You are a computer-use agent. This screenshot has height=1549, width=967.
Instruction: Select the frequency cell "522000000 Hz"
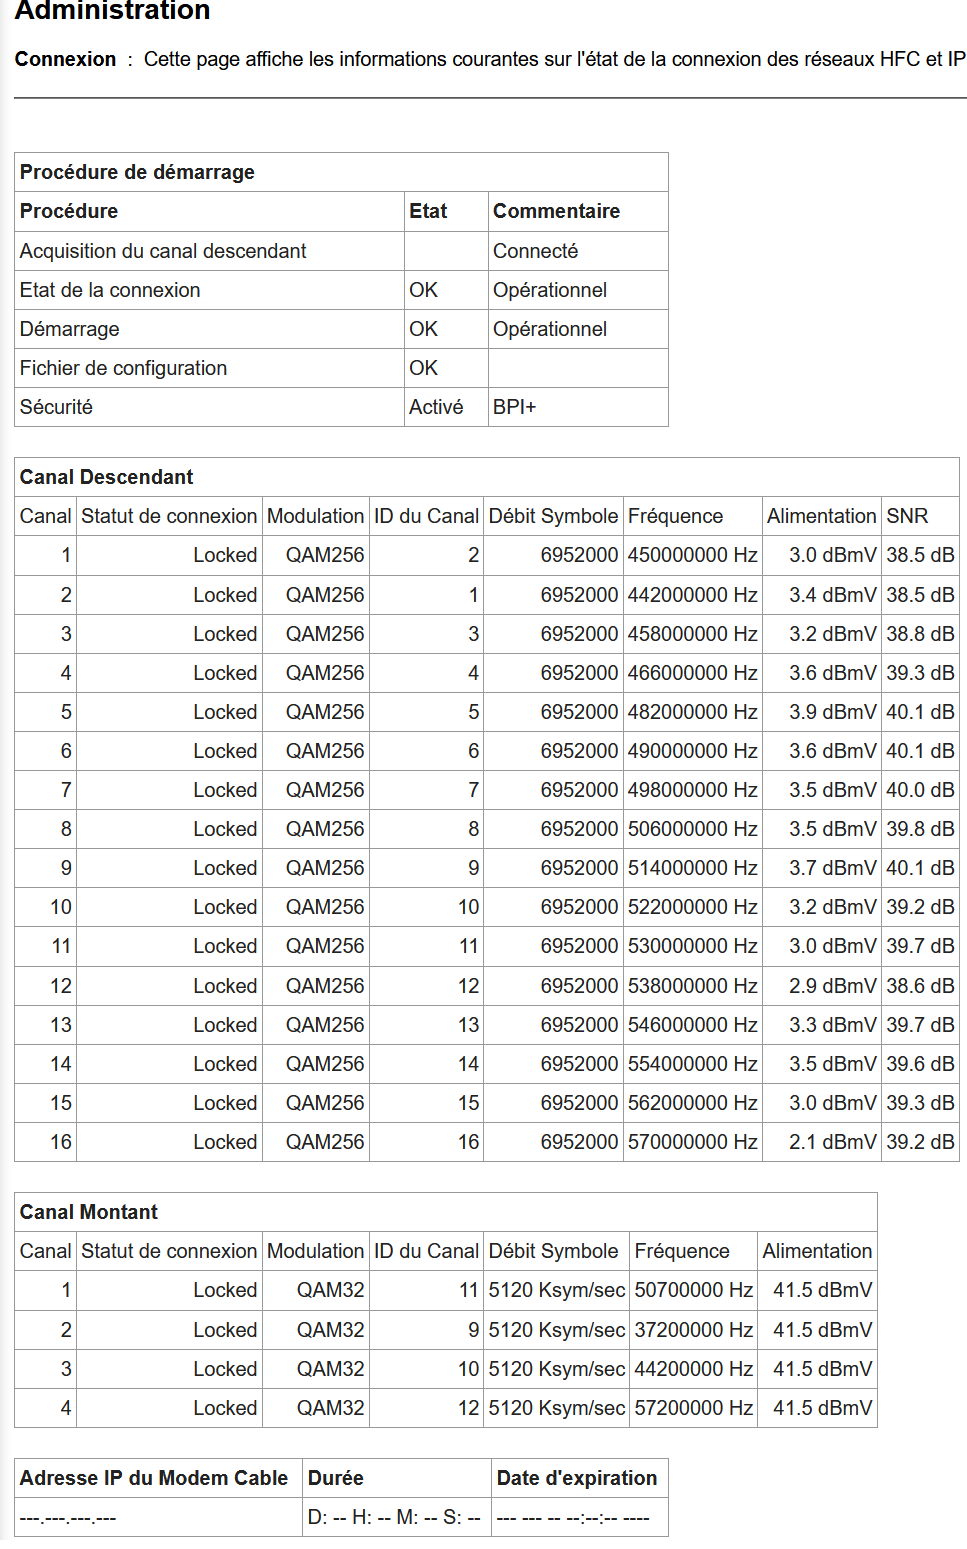pyautogui.click(x=693, y=907)
